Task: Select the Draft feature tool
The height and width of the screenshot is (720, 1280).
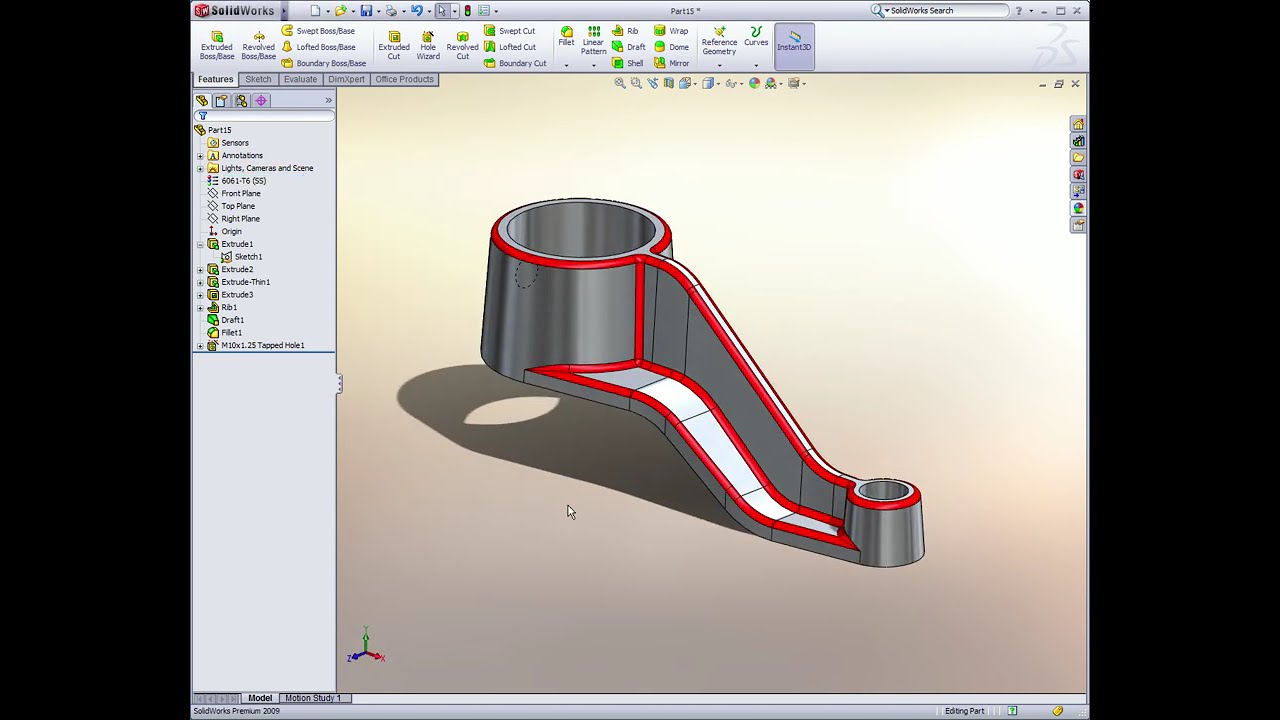Action: 629,47
